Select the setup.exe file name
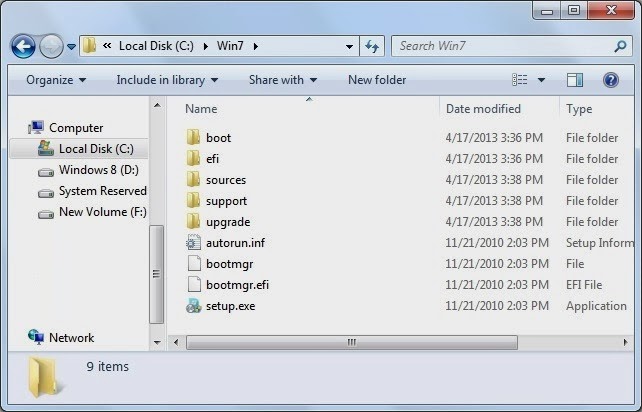Screen dimensions: 642x412 click(x=230, y=306)
